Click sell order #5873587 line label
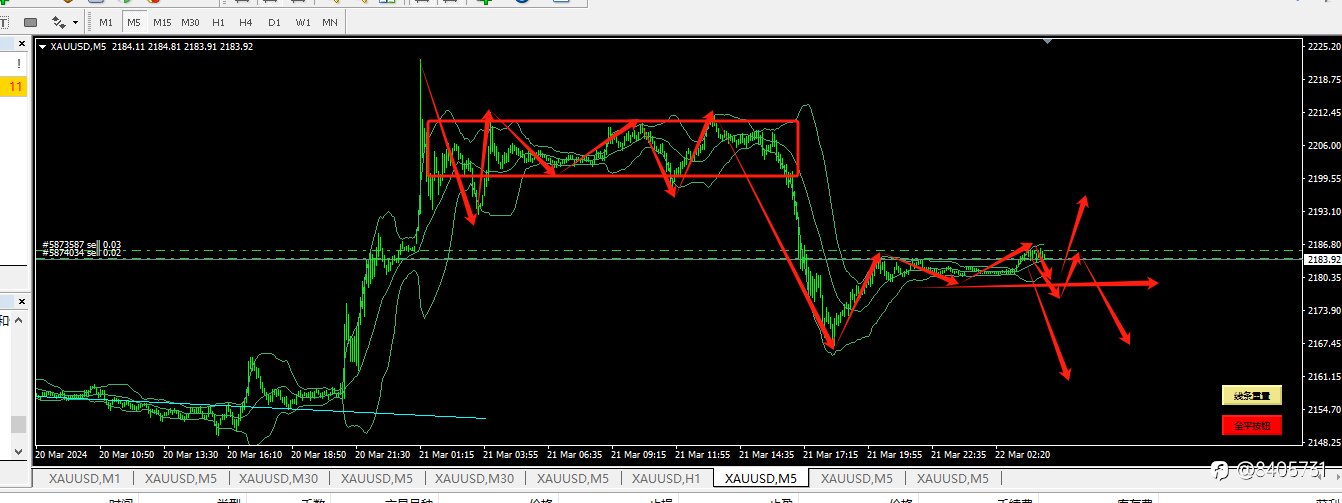 82,245
